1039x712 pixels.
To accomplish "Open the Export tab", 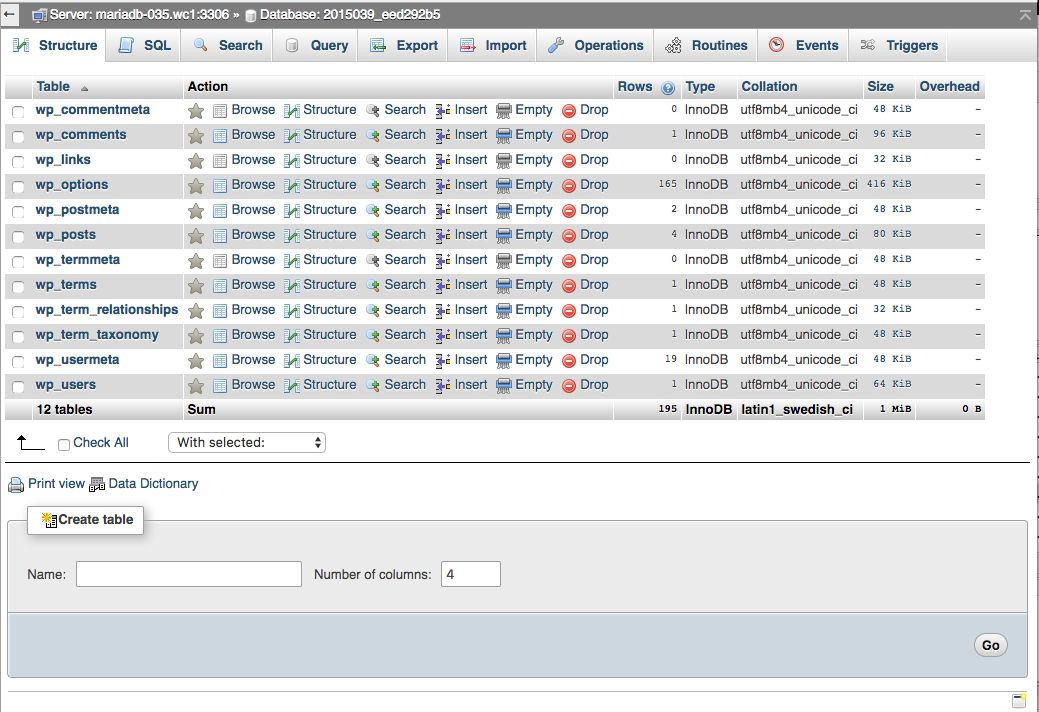I will coord(404,46).
